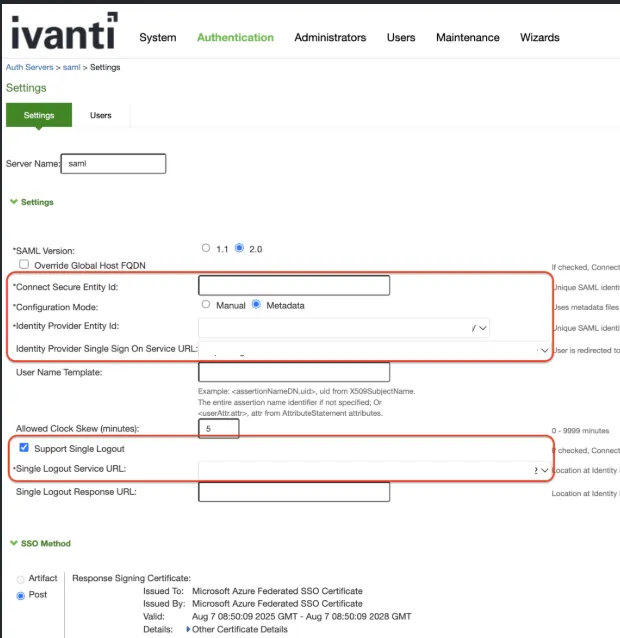620x638 pixels.
Task: Click the Ivanti logo
Action: (x=64, y=31)
